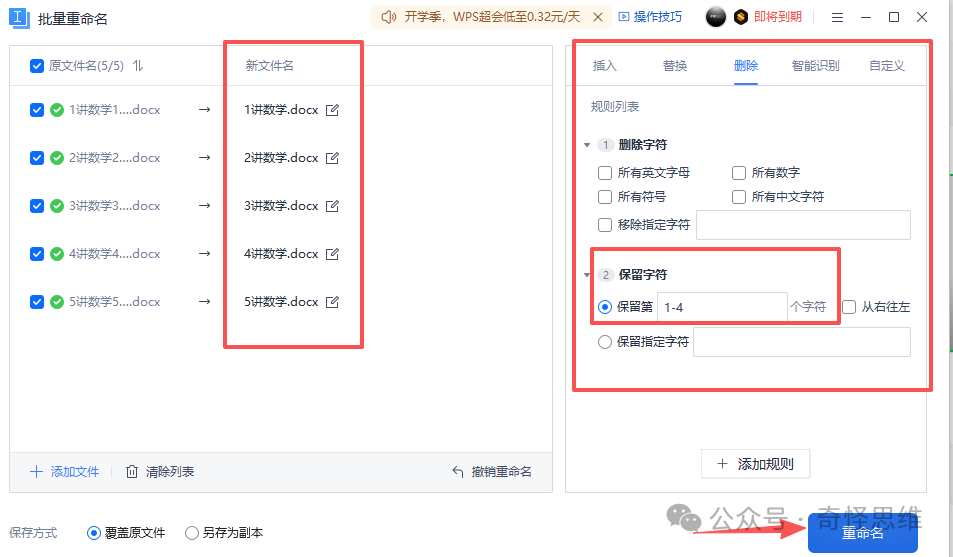Choose 另存为副本 save mode
Image resolution: width=953 pixels, height=557 pixels.
(192, 533)
